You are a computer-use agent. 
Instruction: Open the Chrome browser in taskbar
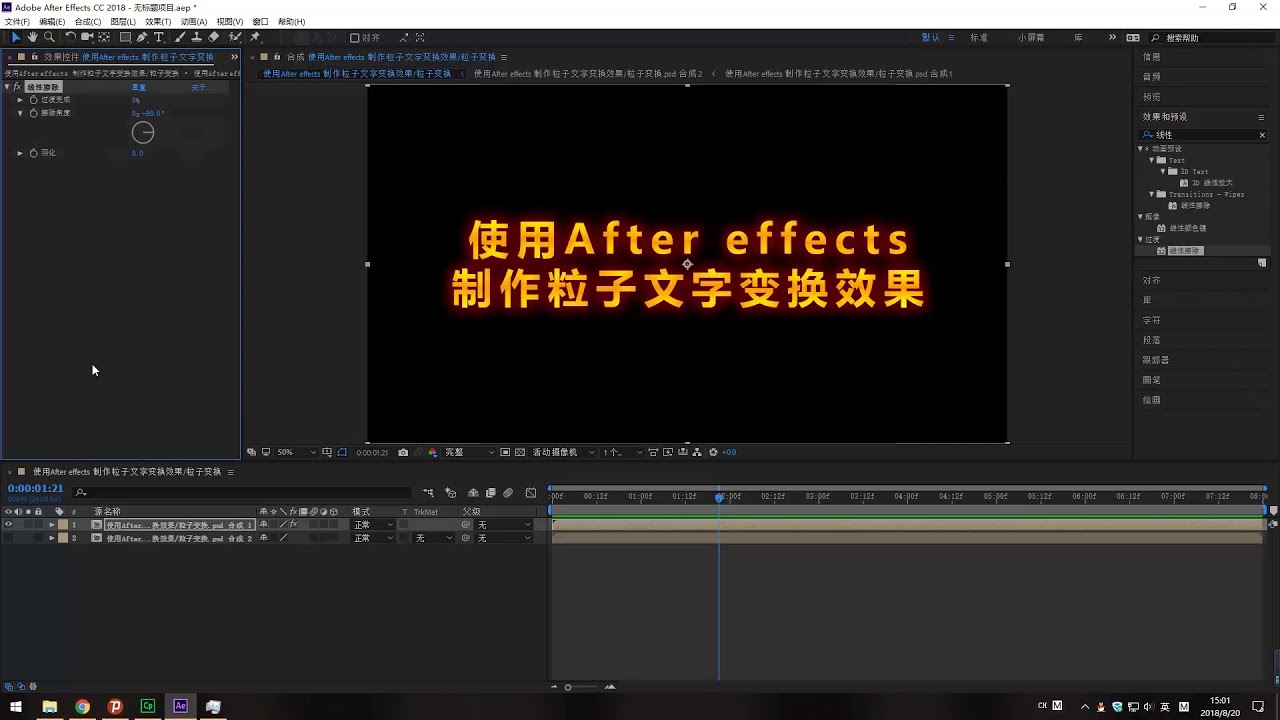(x=82, y=706)
